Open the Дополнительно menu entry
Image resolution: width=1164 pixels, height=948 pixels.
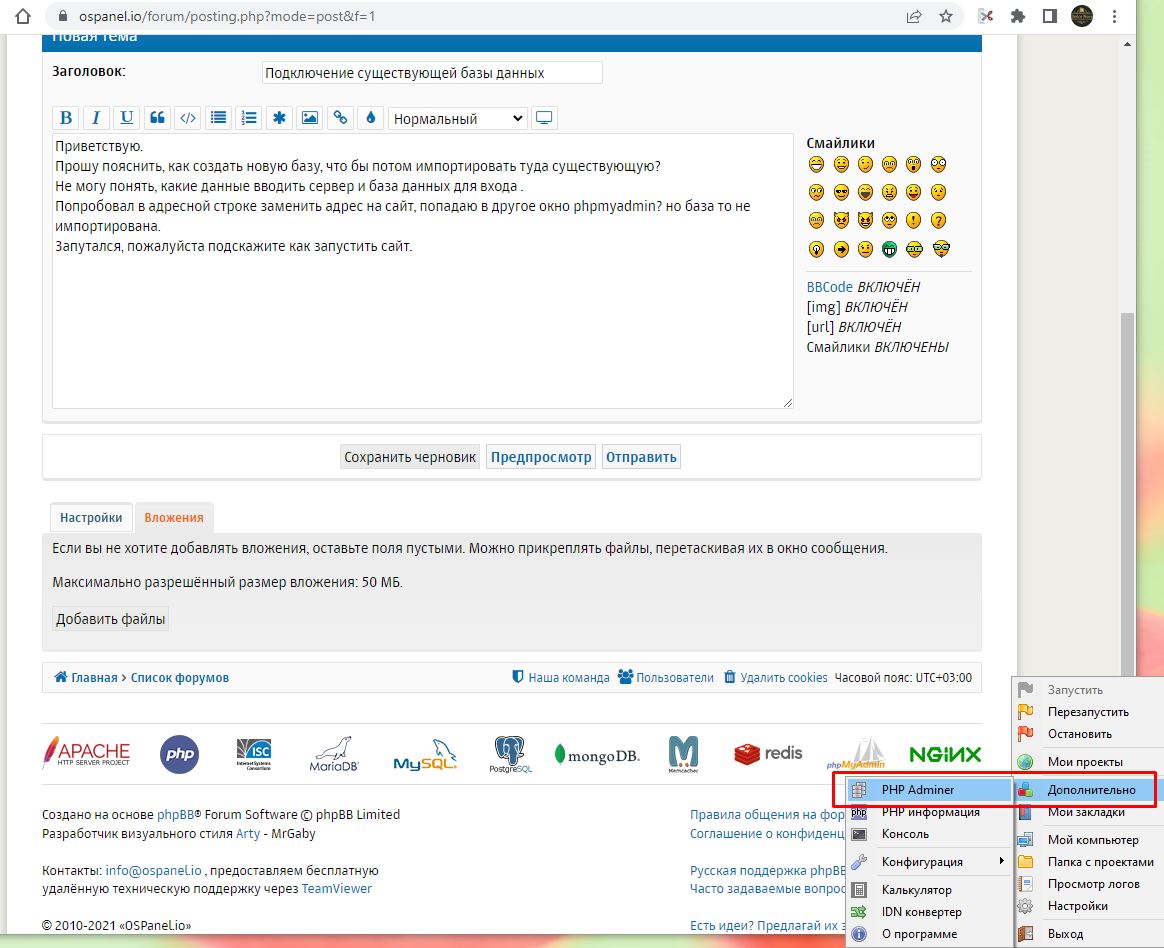coord(1090,789)
